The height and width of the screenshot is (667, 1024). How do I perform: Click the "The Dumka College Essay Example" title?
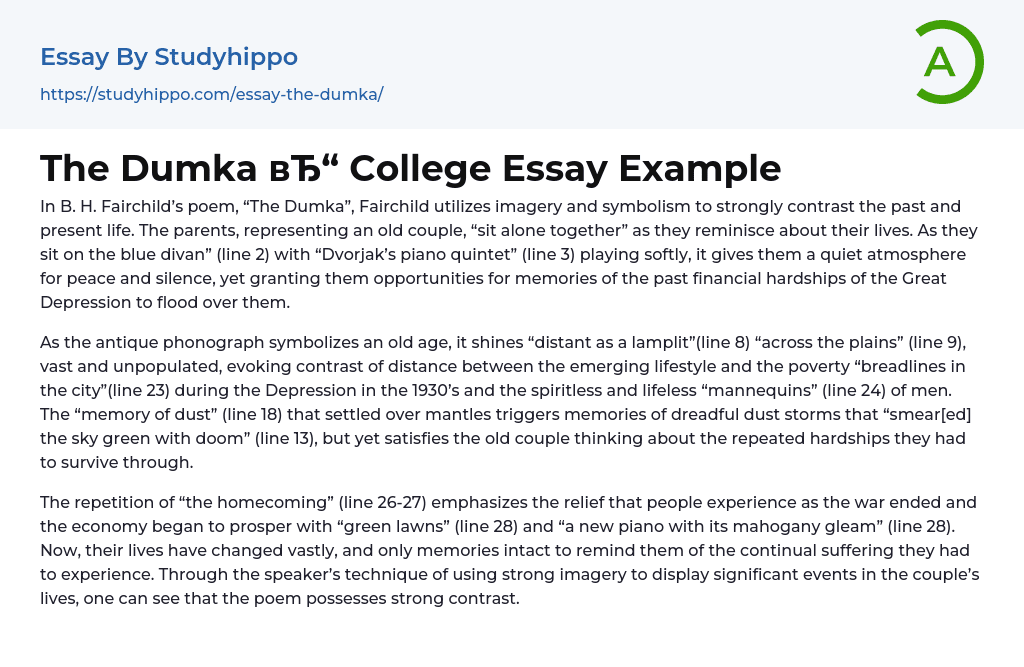410,168
